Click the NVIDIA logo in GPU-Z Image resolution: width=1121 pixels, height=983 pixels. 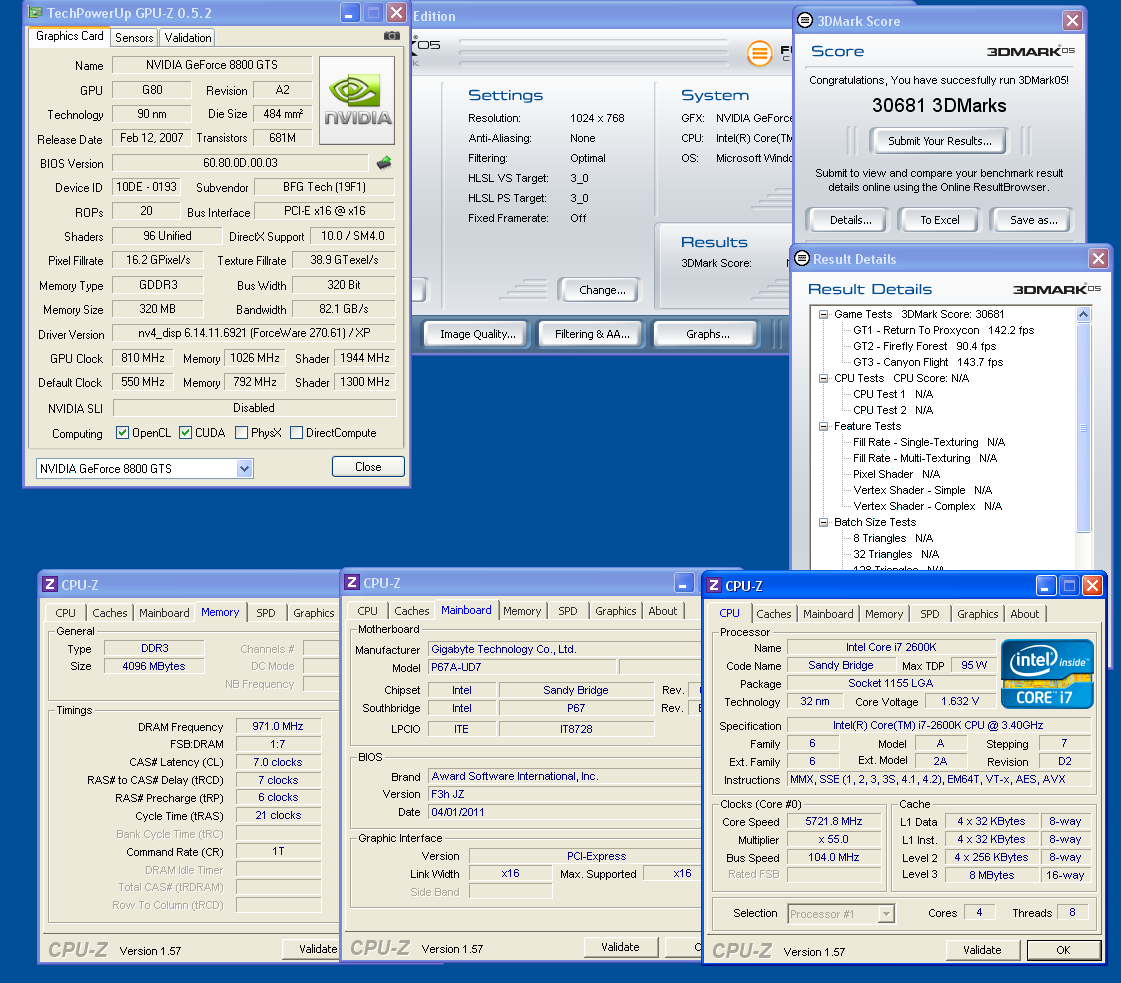pyautogui.click(x=357, y=100)
